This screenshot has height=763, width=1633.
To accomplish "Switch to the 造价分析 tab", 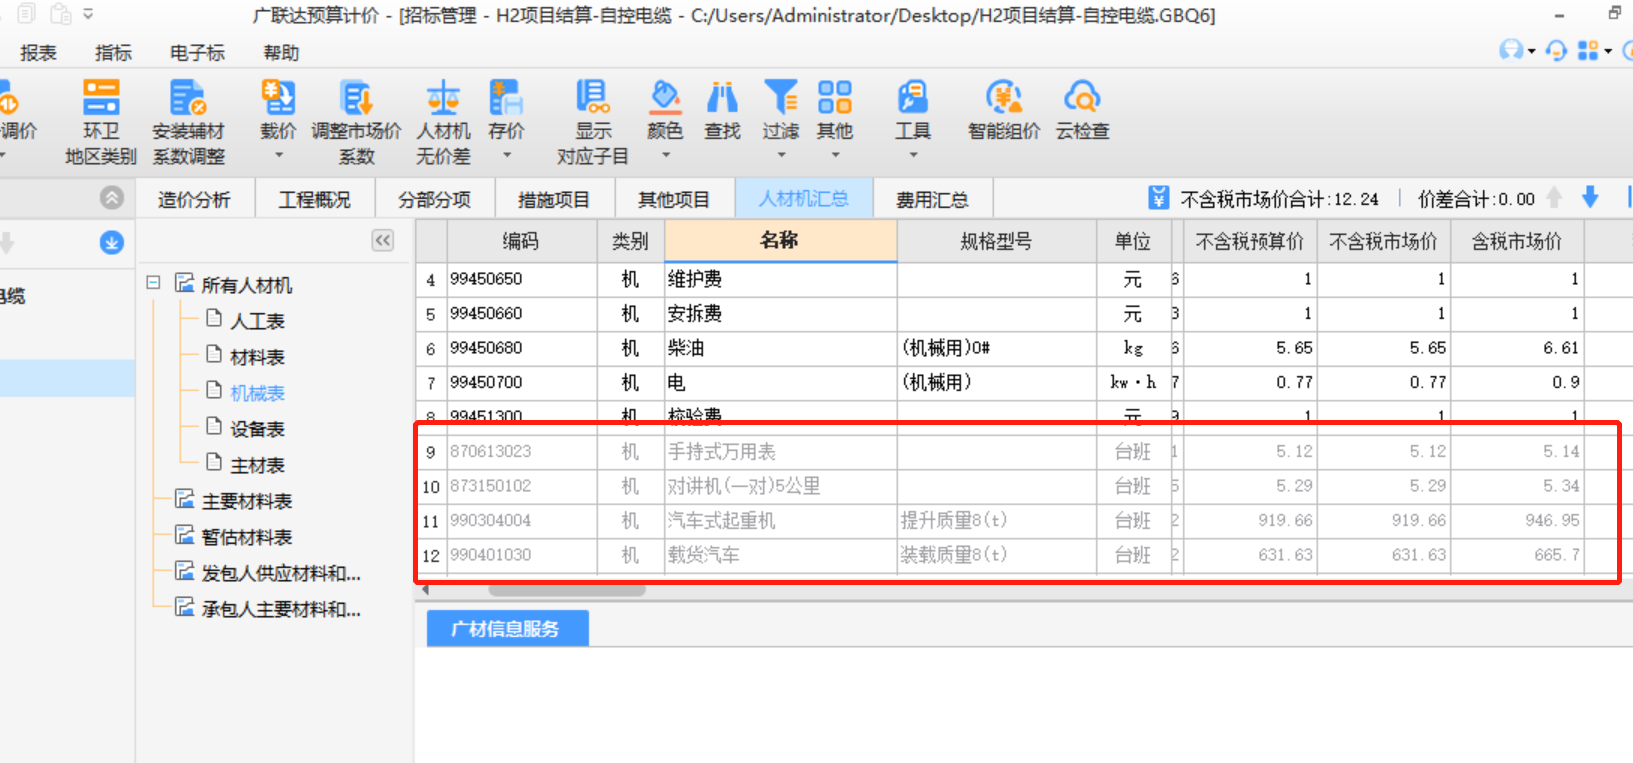I will pos(194,199).
